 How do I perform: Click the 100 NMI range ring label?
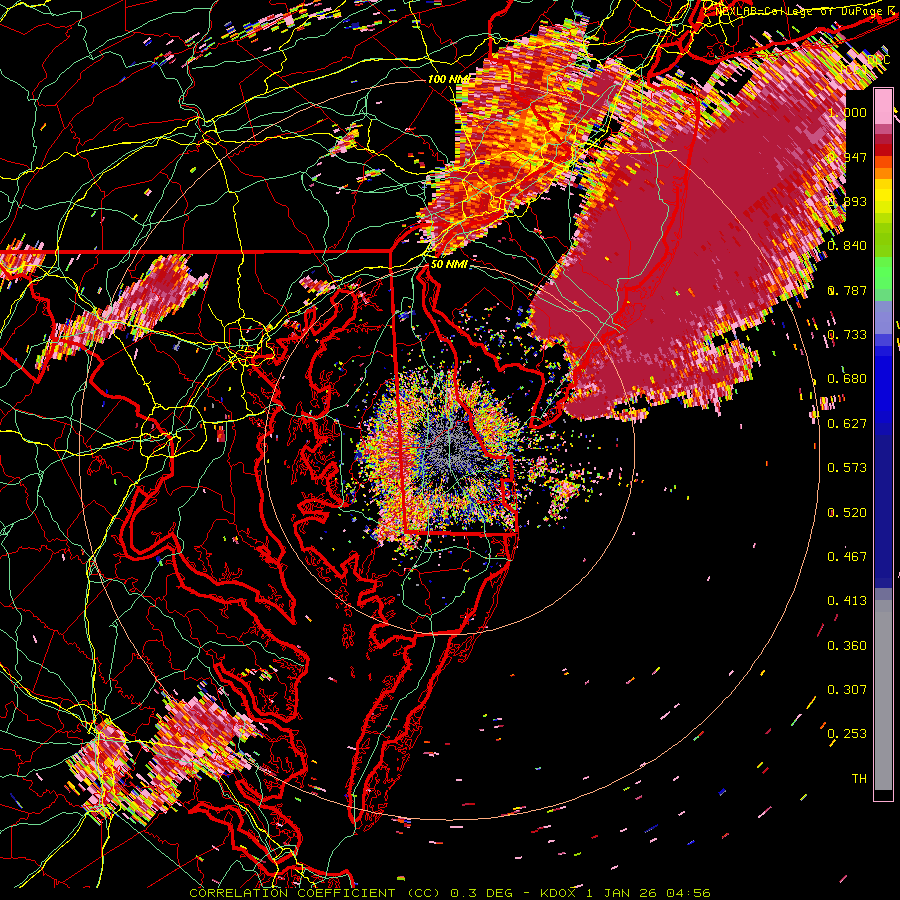pyautogui.click(x=447, y=79)
